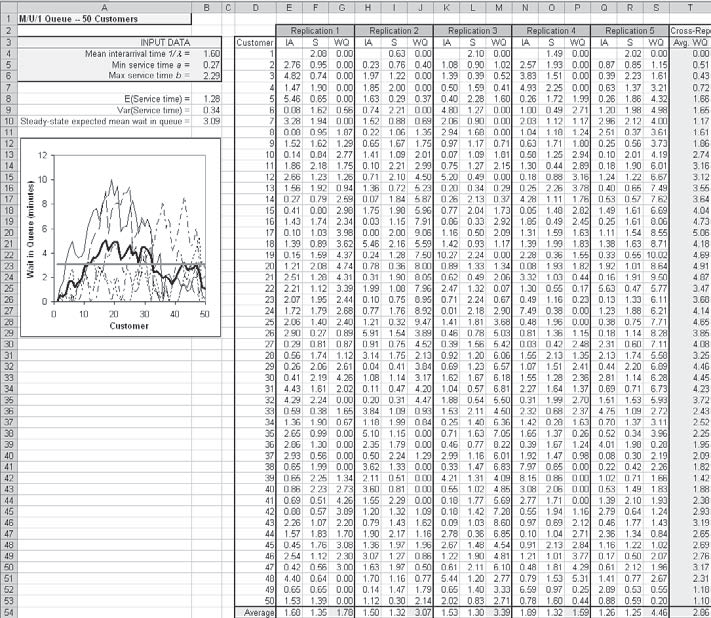
Task: Select Replication 2 WQ value 9.47
Action: [420, 322]
